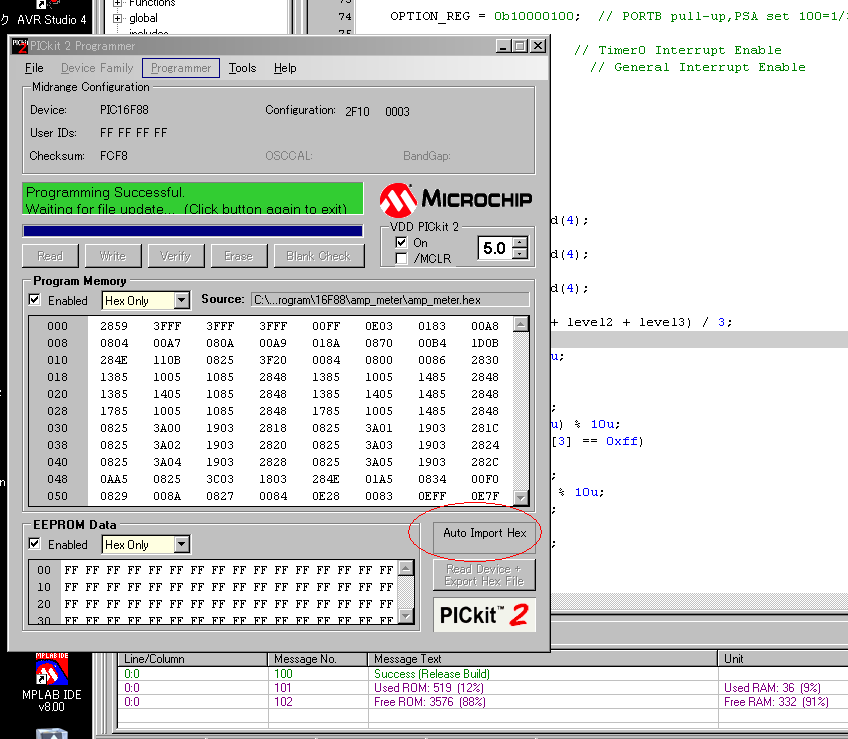Open the Programmer menu
Viewport: 848px width, 739px height.
[x=181, y=68]
